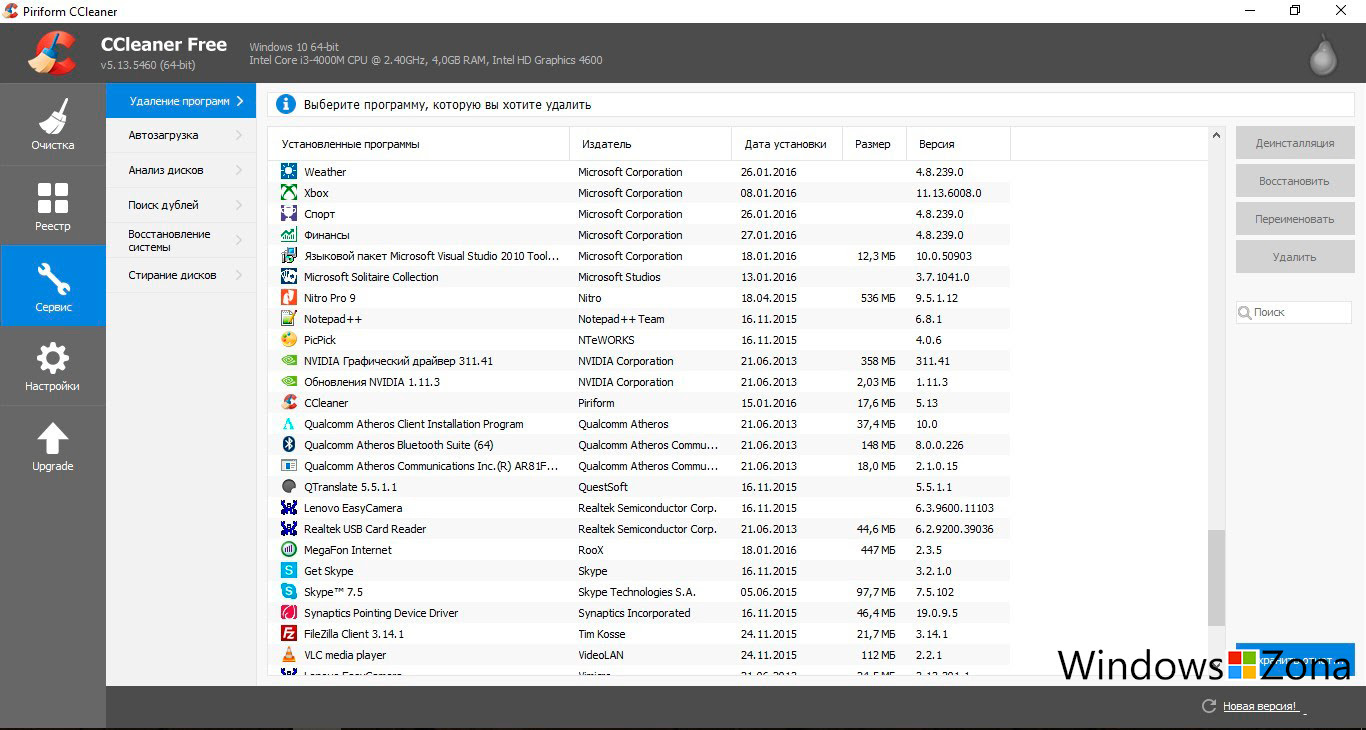Select the VLC media player icon

click(289, 654)
